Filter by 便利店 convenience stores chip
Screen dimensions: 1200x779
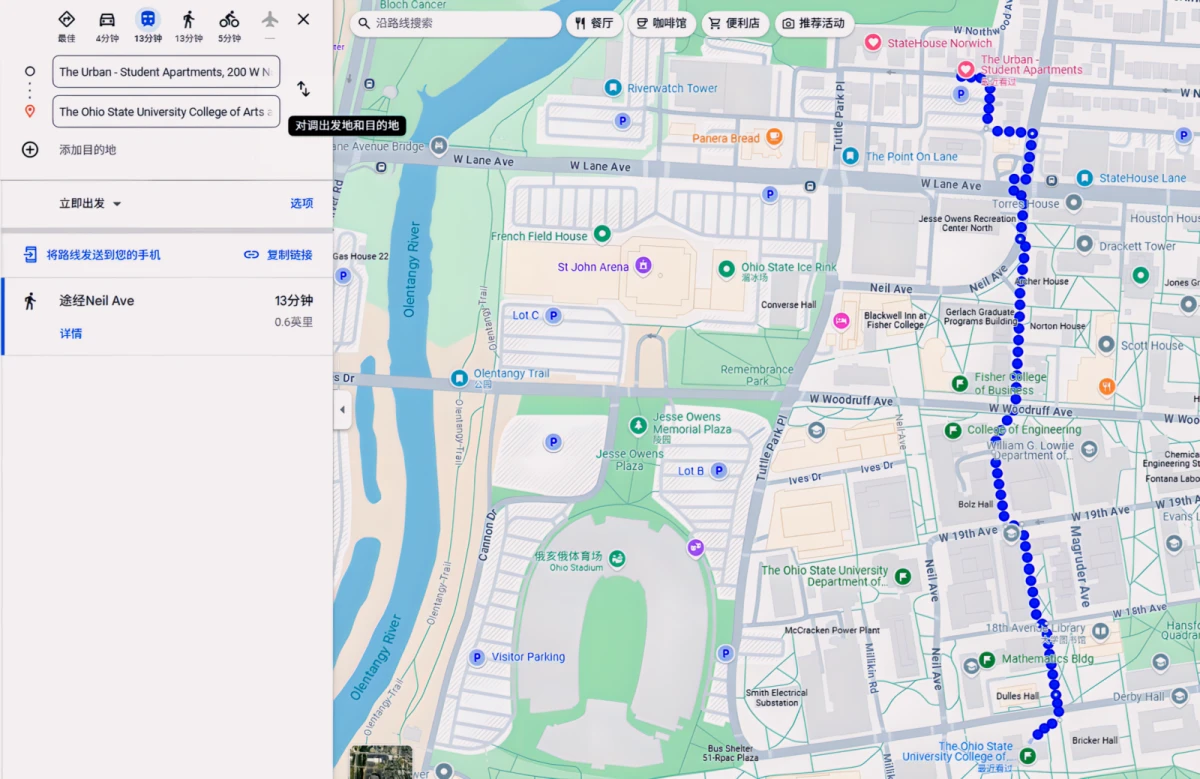point(735,23)
